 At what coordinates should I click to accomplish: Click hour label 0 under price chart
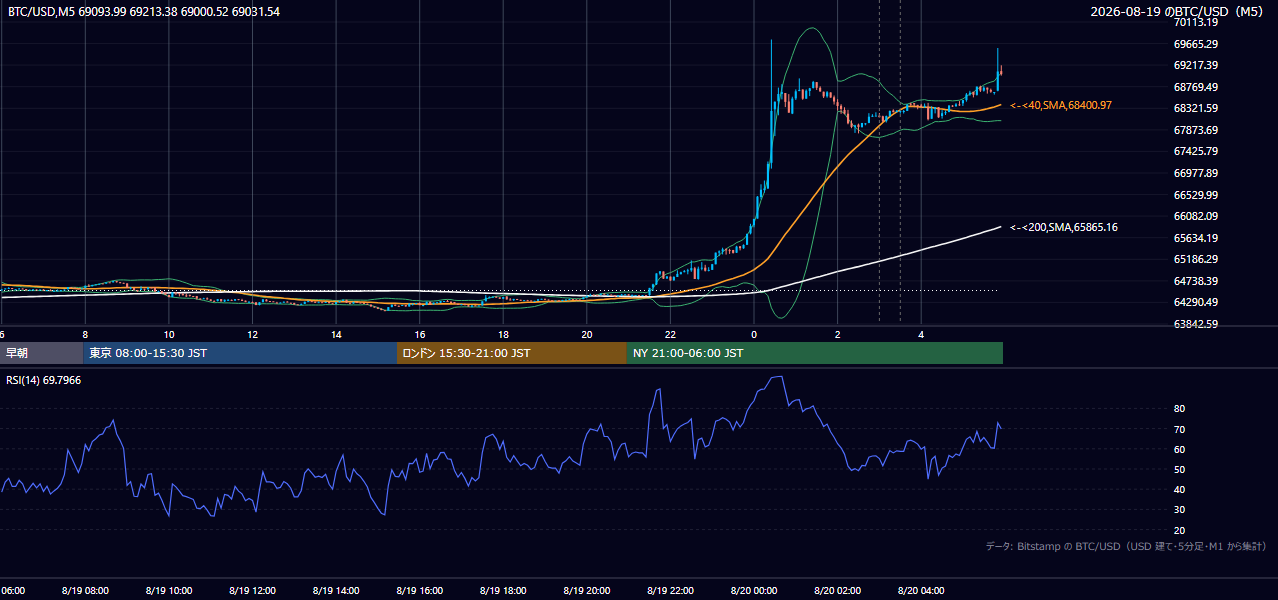click(754, 334)
